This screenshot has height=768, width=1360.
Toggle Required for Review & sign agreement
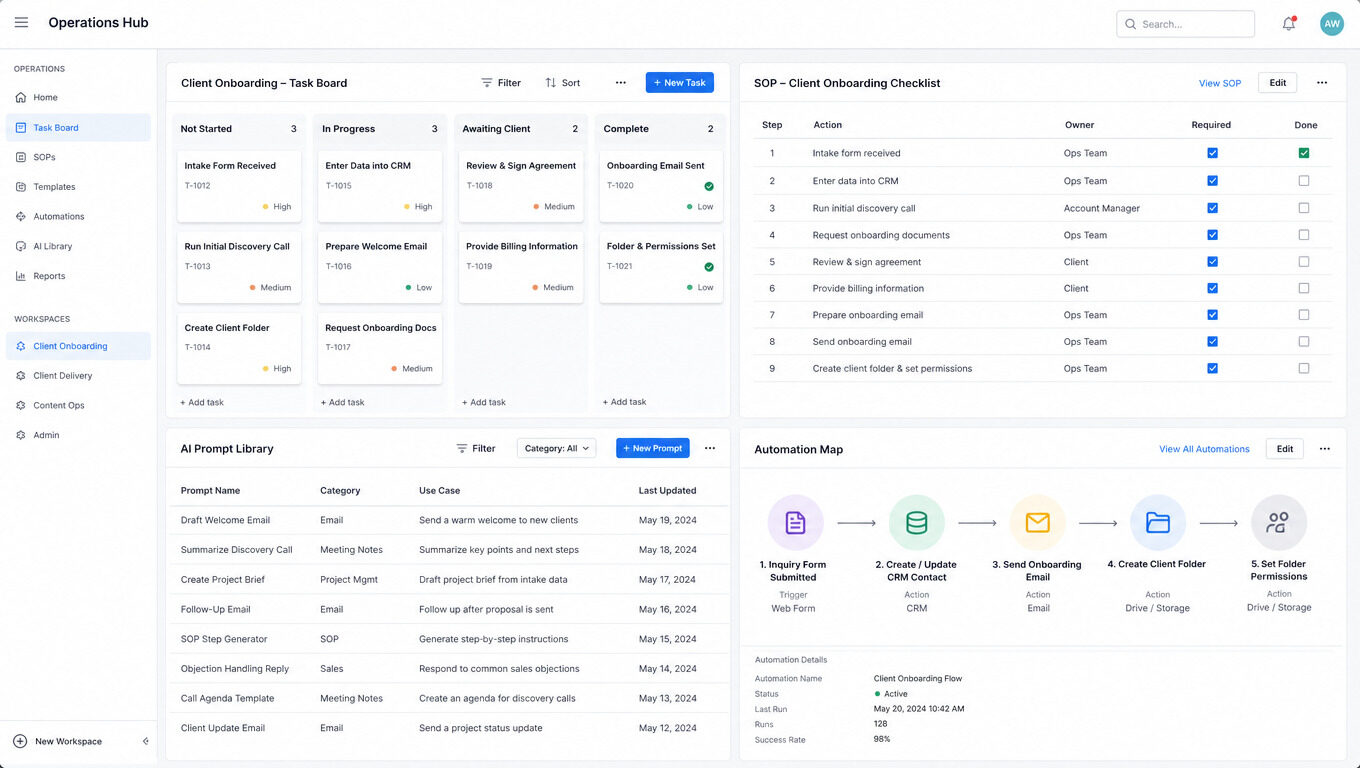point(1212,262)
